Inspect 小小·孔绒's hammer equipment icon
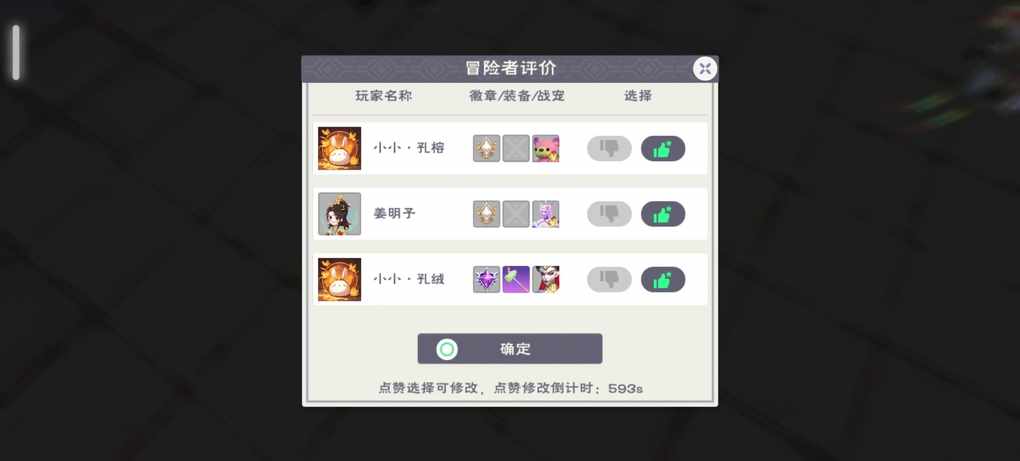Screen dimensions: 1020x461 click(x=516, y=280)
